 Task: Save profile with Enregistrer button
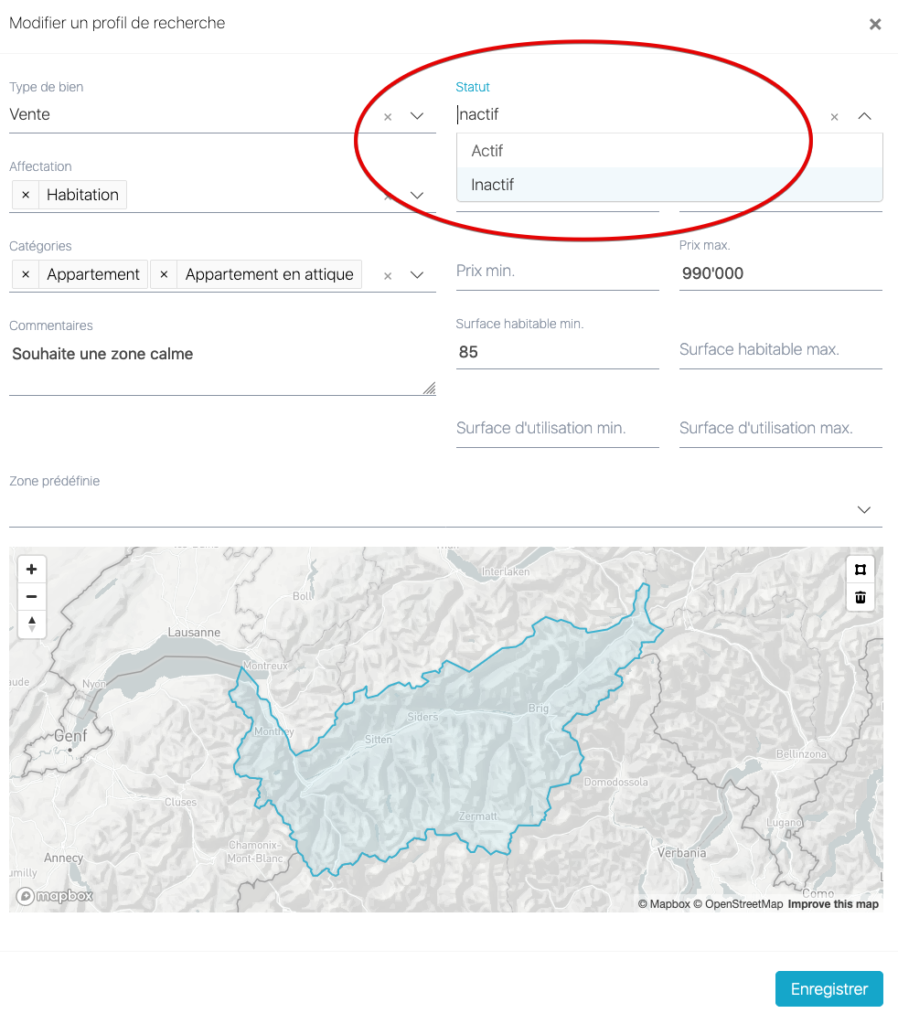point(828,989)
